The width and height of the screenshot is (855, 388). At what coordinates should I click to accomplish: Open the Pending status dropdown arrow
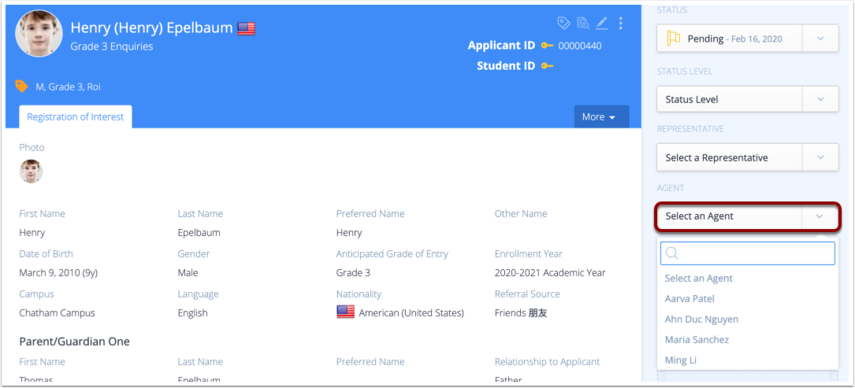[820, 38]
